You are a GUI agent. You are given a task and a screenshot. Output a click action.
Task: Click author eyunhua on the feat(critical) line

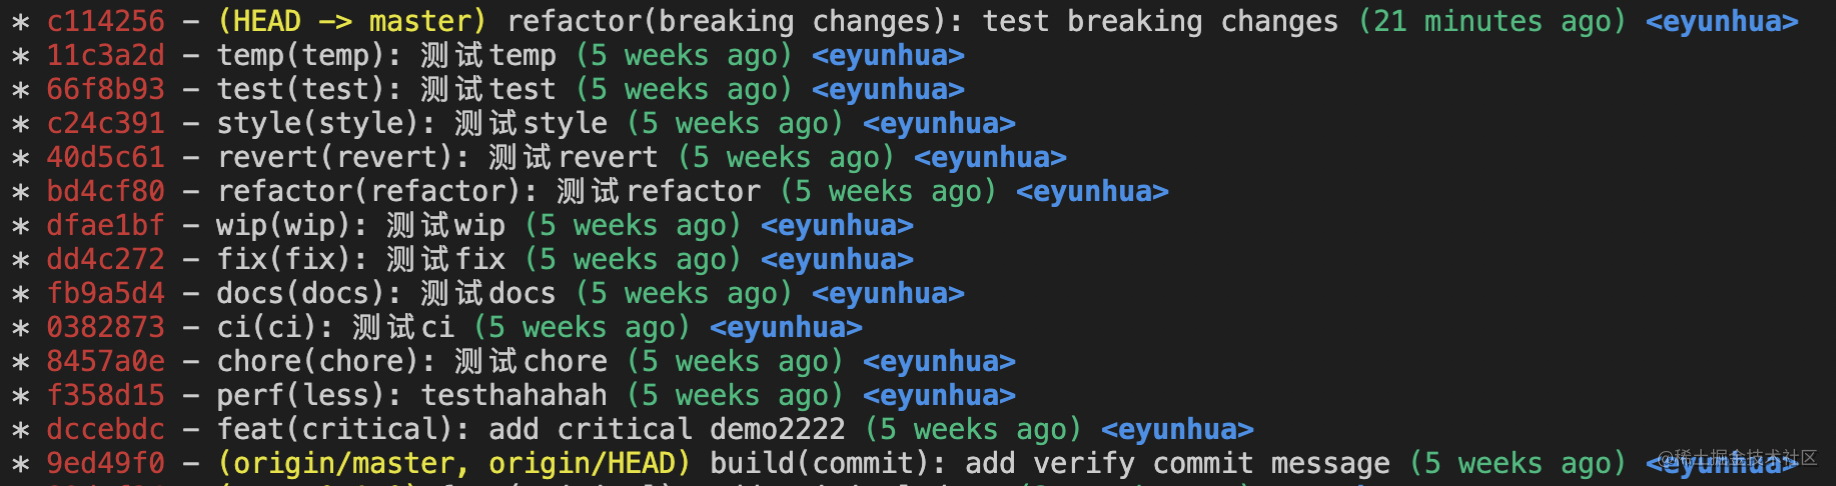1177,429
